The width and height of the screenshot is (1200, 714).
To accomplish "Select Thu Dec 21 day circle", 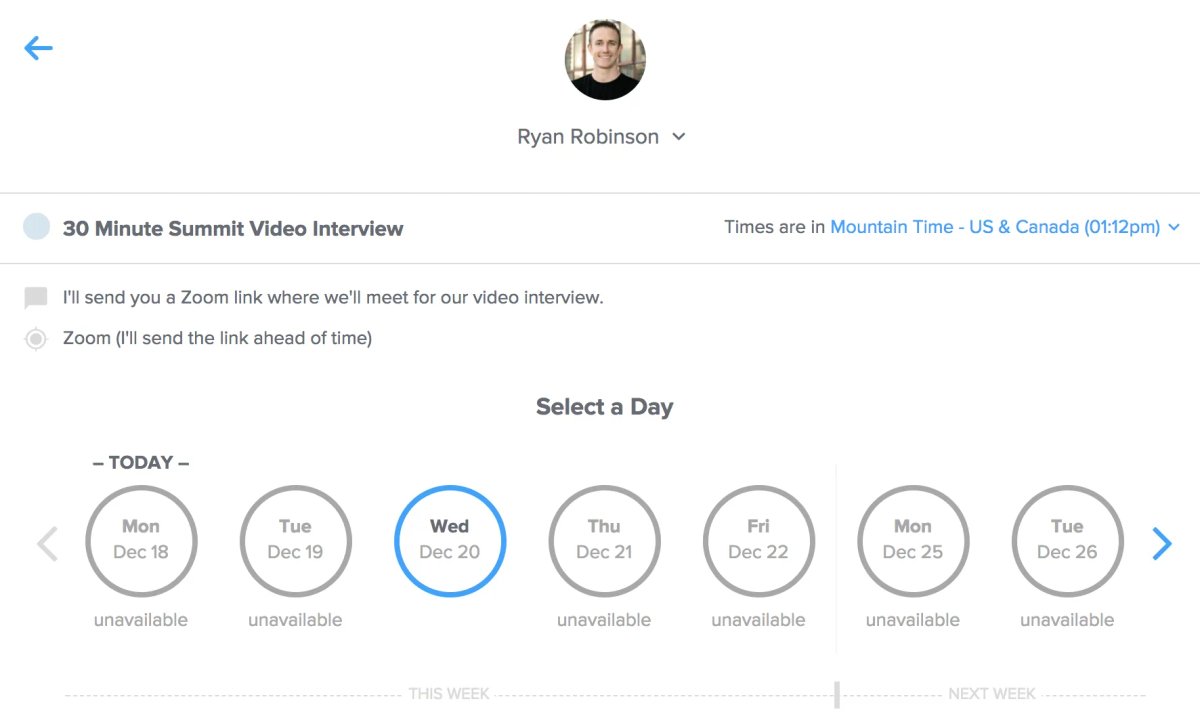I will pyautogui.click(x=604, y=541).
